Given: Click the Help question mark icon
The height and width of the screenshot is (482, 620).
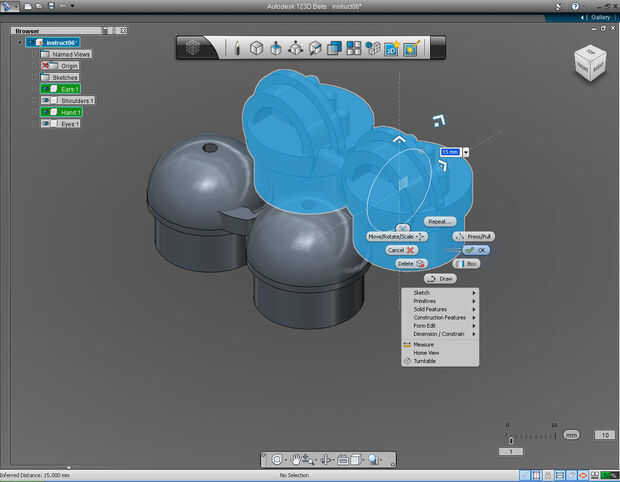Looking at the screenshot, I should tap(575, 6).
